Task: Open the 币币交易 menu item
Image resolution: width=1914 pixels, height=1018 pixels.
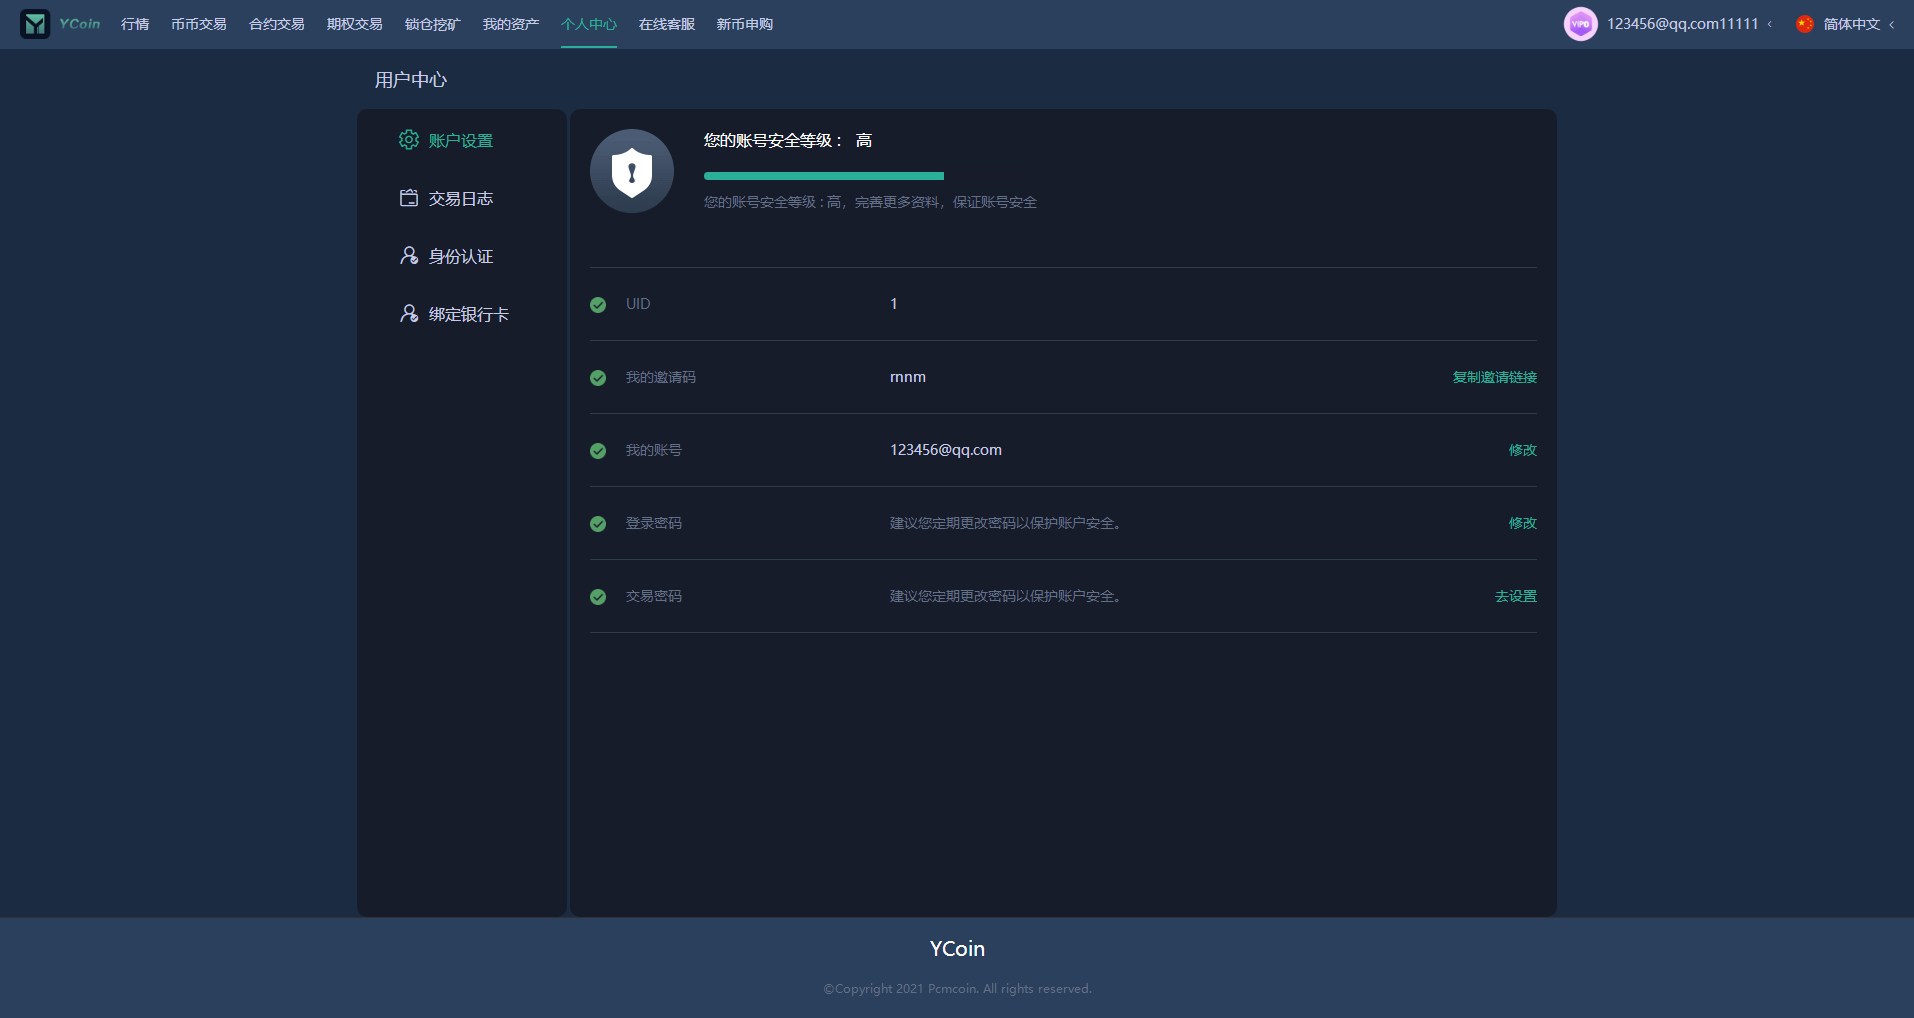Action: tap(198, 24)
